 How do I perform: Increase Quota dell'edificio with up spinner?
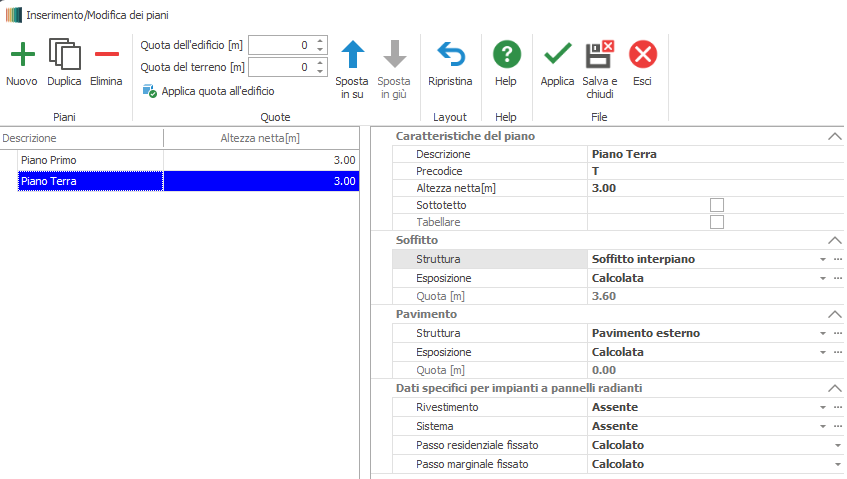[320, 41]
